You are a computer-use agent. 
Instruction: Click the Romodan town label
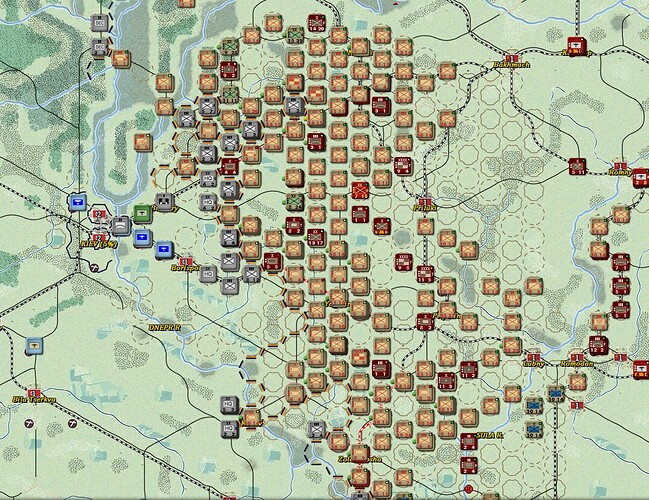(x=577, y=363)
